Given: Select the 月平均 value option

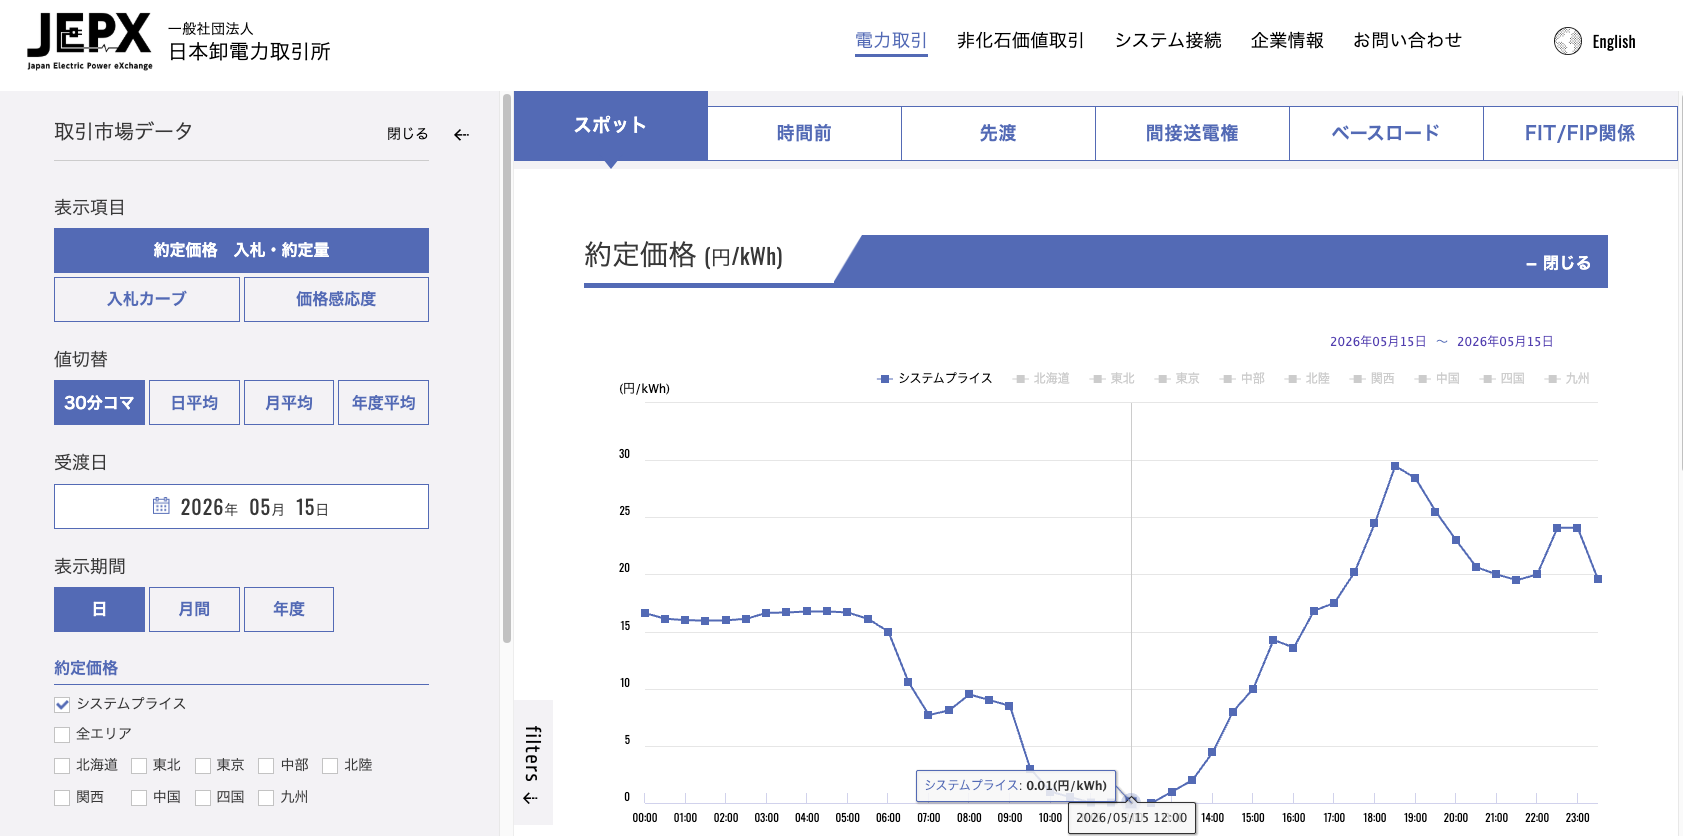Looking at the screenshot, I should click(289, 403).
